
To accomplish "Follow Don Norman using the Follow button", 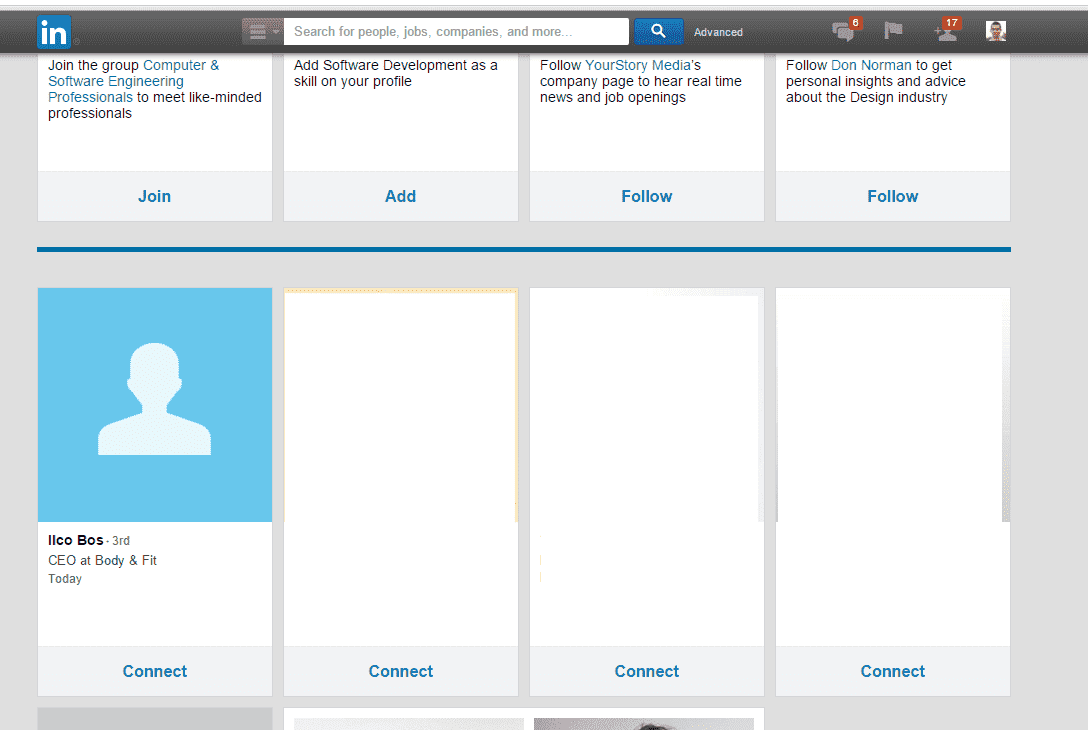I will click(893, 196).
